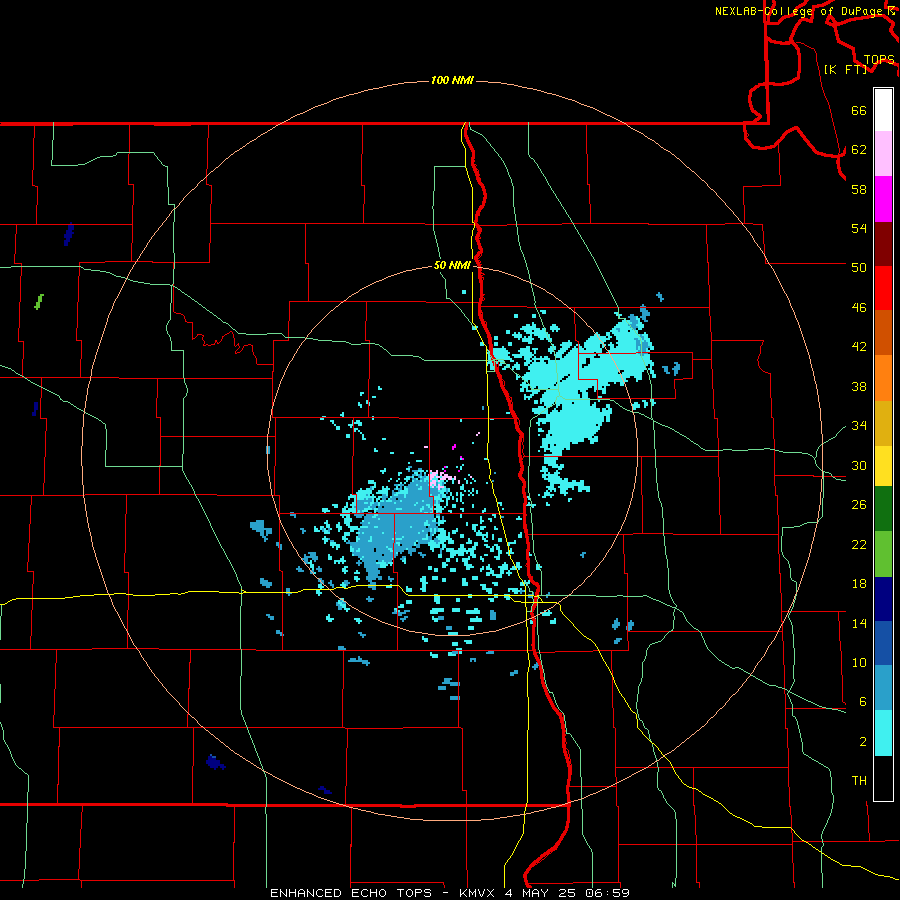The image size is (900, 900).
Task: Select the cyan swatch near bottom of legend
Action: click(x=883, y=733)
